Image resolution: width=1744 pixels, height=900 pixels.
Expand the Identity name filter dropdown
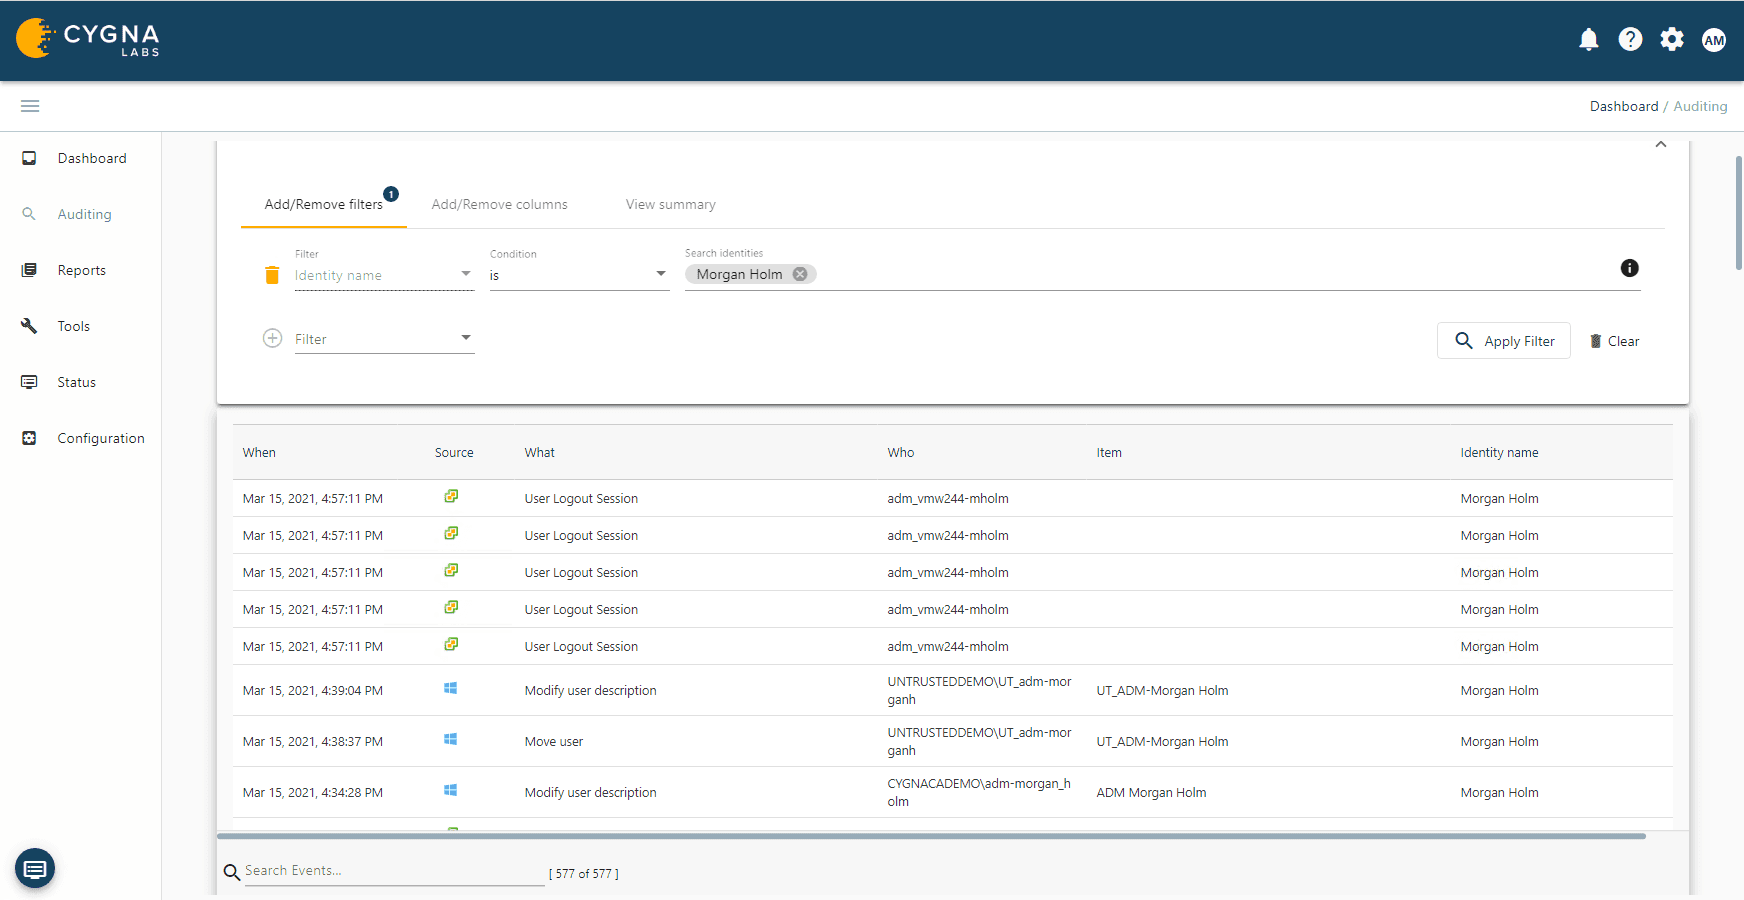click(x=465, y=274)
